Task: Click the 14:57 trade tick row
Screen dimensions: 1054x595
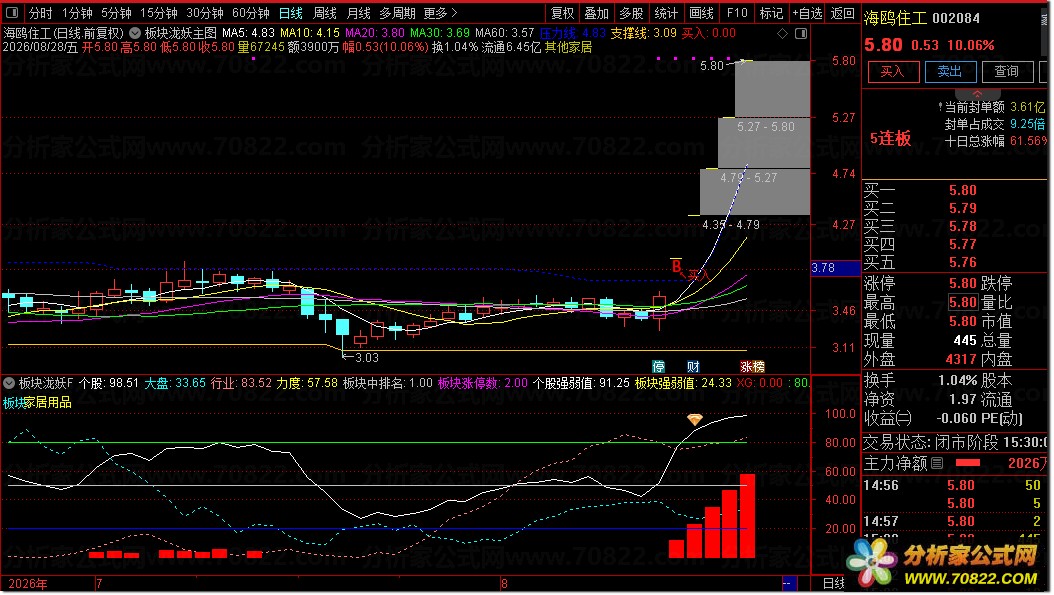Action: [955, 521]
